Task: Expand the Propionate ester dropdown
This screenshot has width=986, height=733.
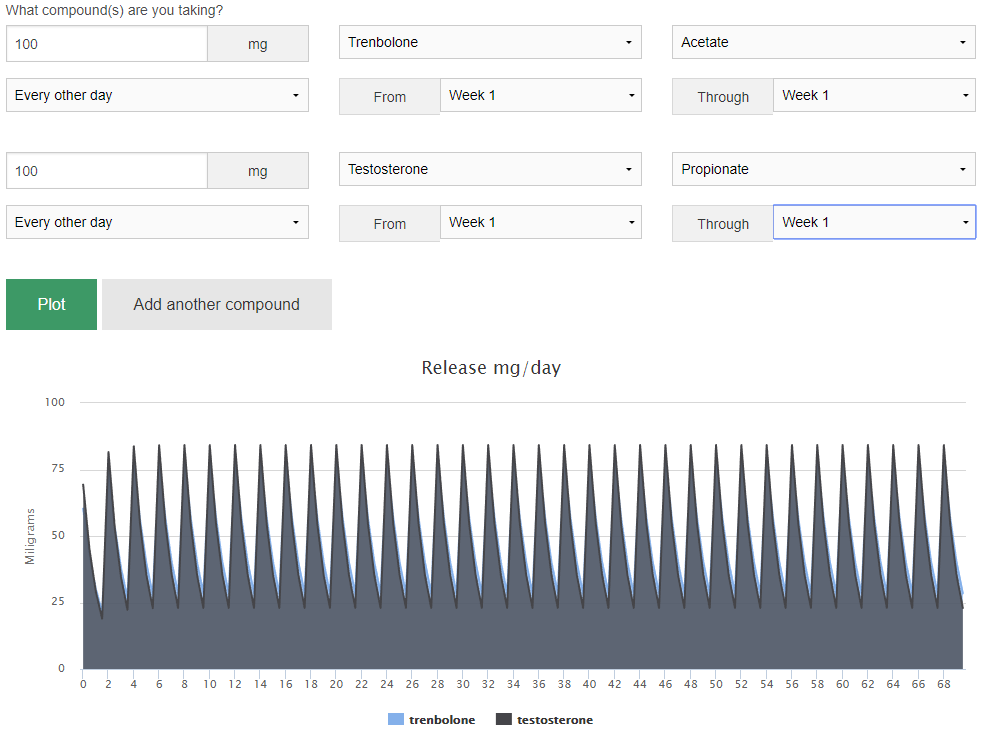Action: pyautogui.click(x=823, y=170)
